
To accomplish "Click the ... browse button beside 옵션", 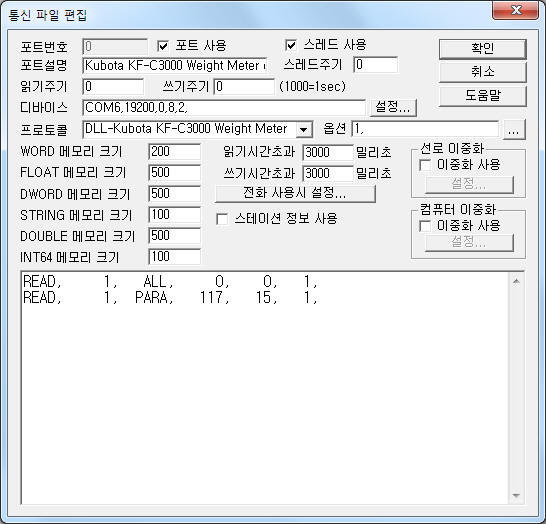I will click(x=514, y=130).
